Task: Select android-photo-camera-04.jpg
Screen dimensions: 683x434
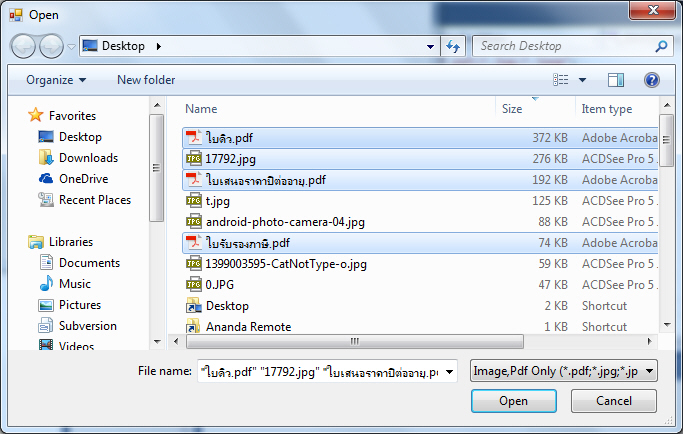Action: (285, 222)
